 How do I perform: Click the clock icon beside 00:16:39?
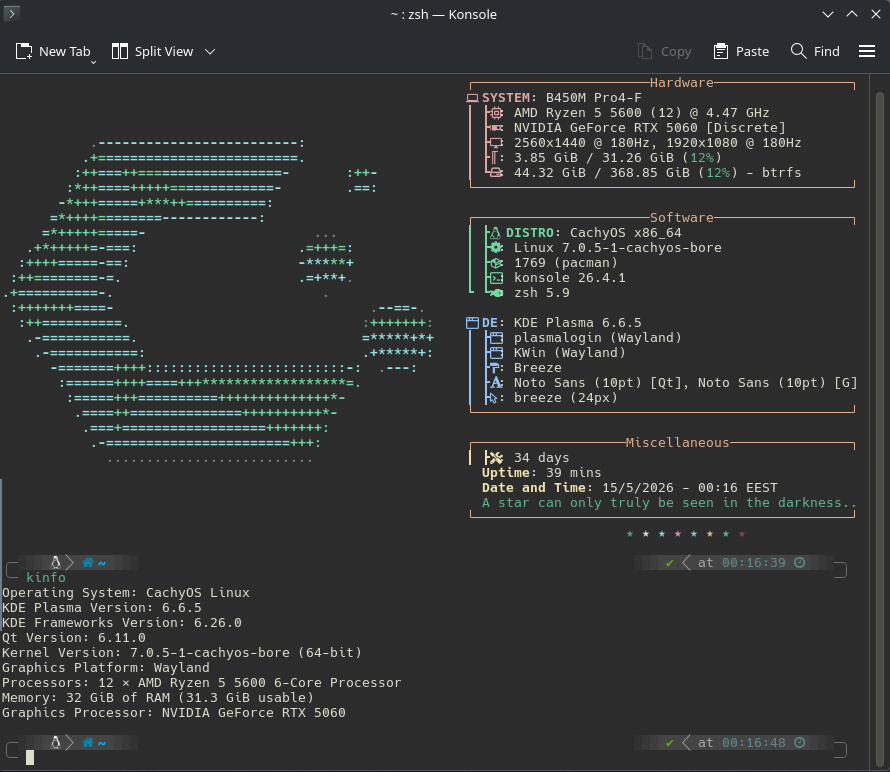[799, 563]
